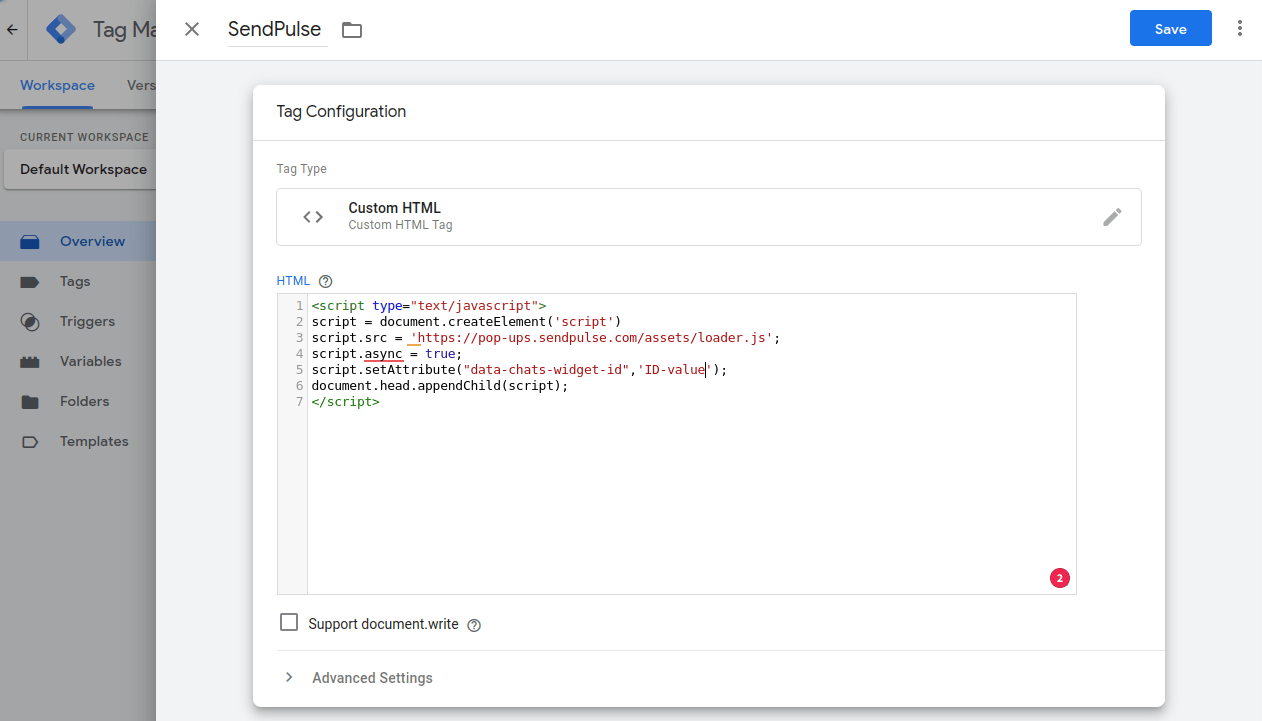Click the folder icon next to SendPulse
The width and height of the screenshot is (1262, 721).
[x=351, y=30]
